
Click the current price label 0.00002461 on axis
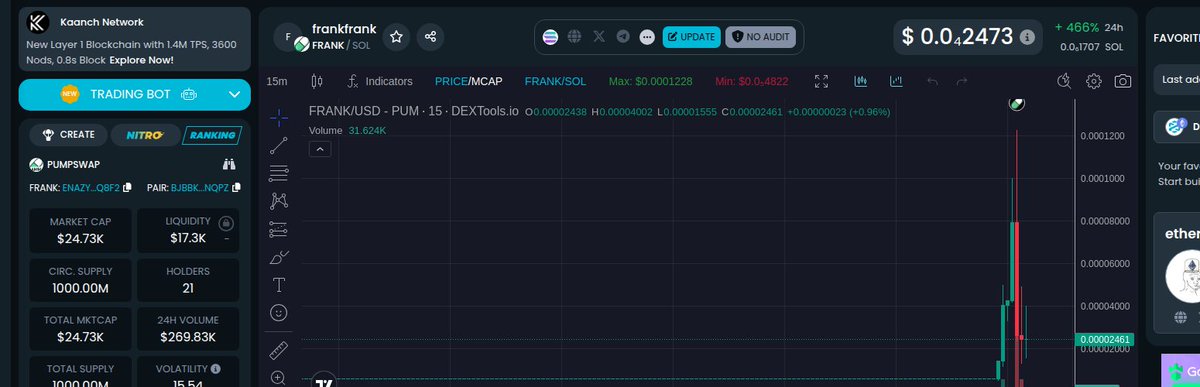click(x=1105, y=340)
